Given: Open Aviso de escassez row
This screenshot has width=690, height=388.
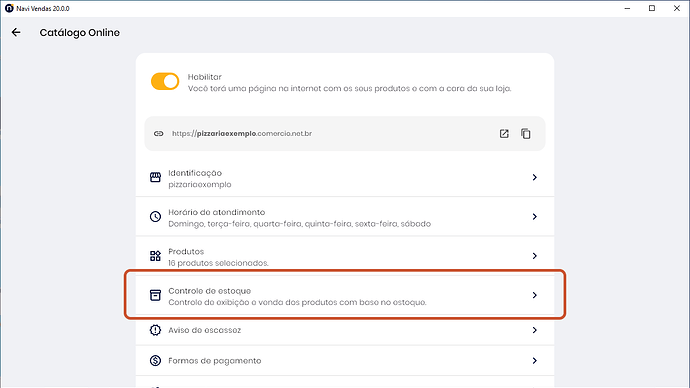Looking at the screenshot, I should (345, 330).
